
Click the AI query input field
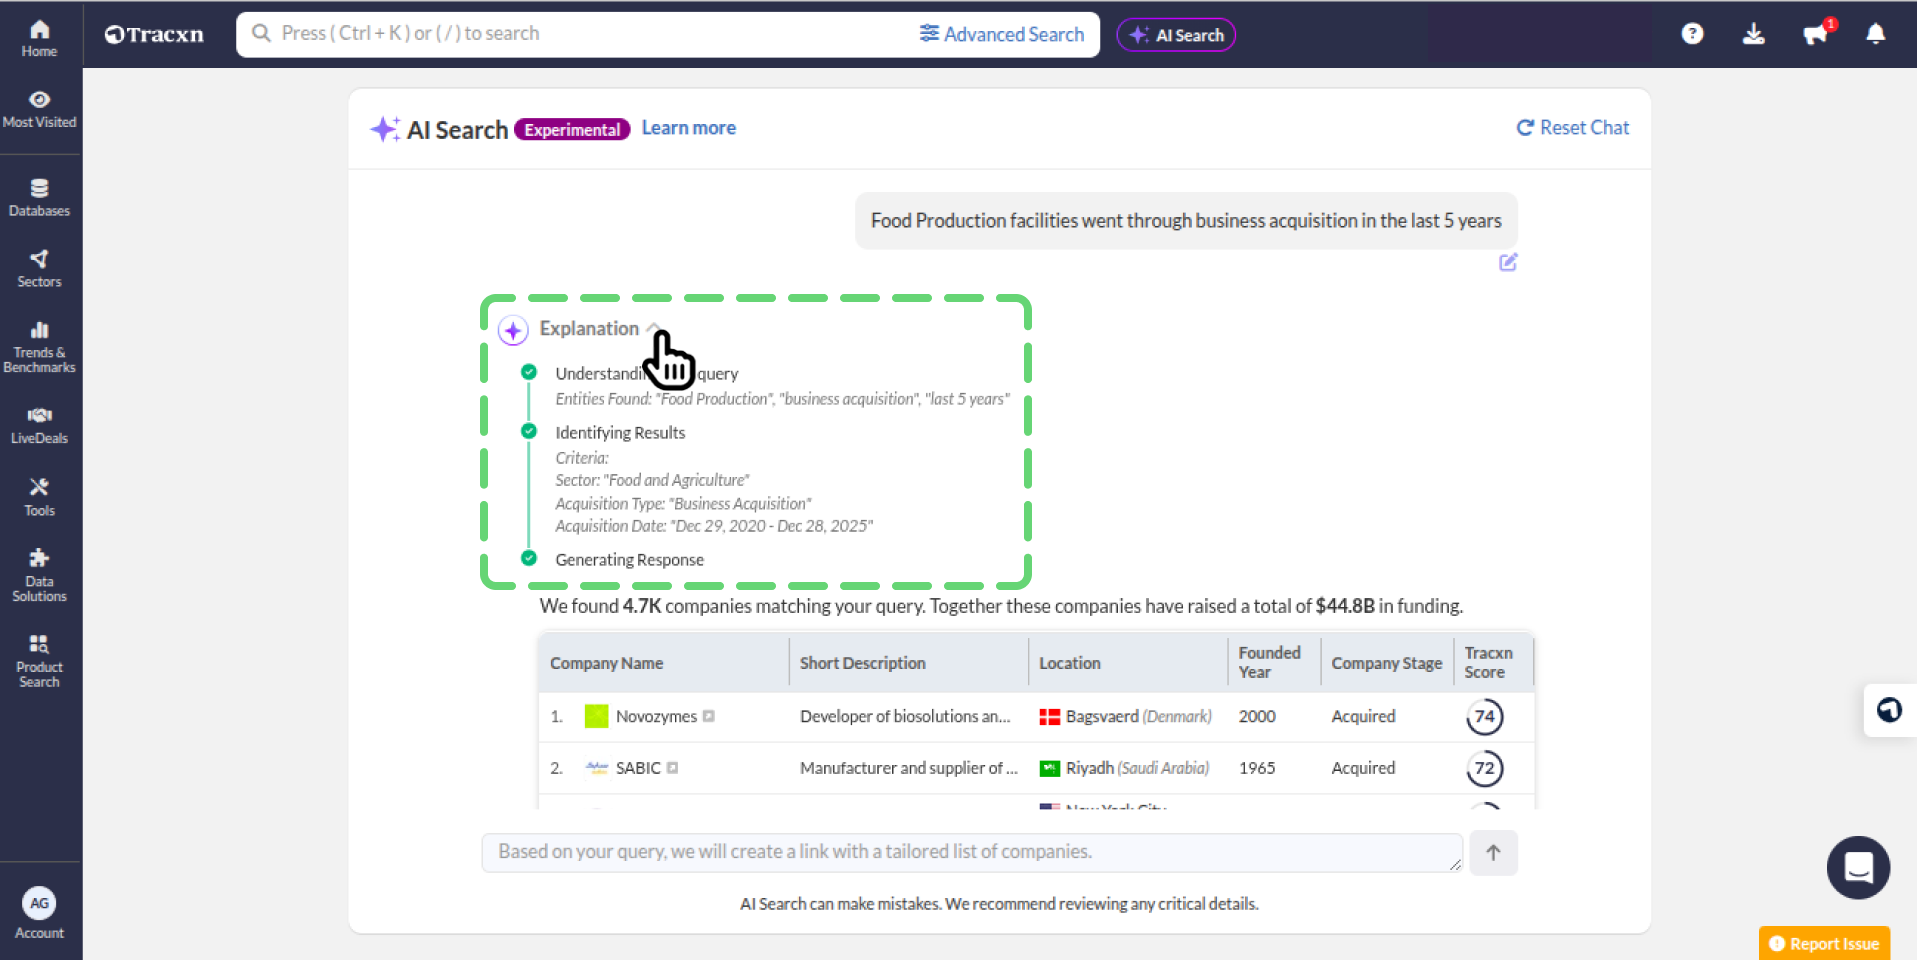970,852
